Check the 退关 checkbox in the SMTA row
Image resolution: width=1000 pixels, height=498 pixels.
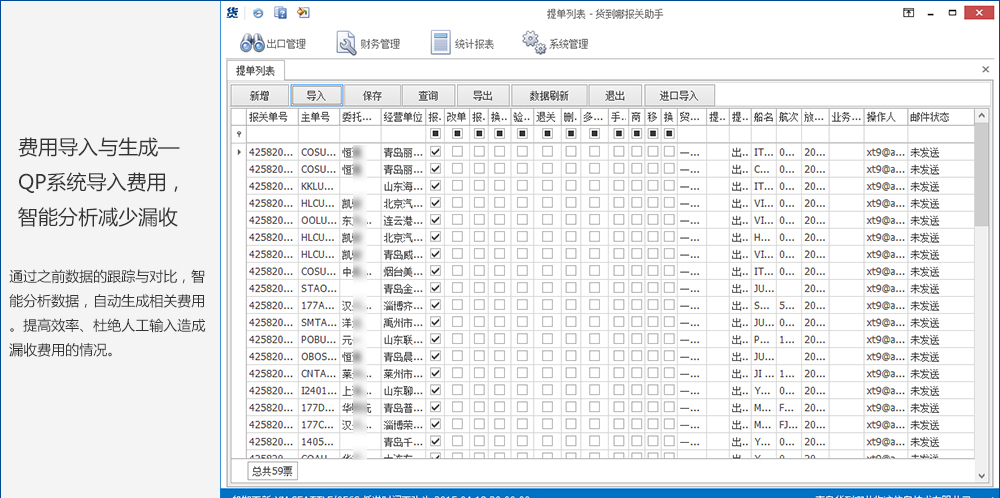coord(547,321)
